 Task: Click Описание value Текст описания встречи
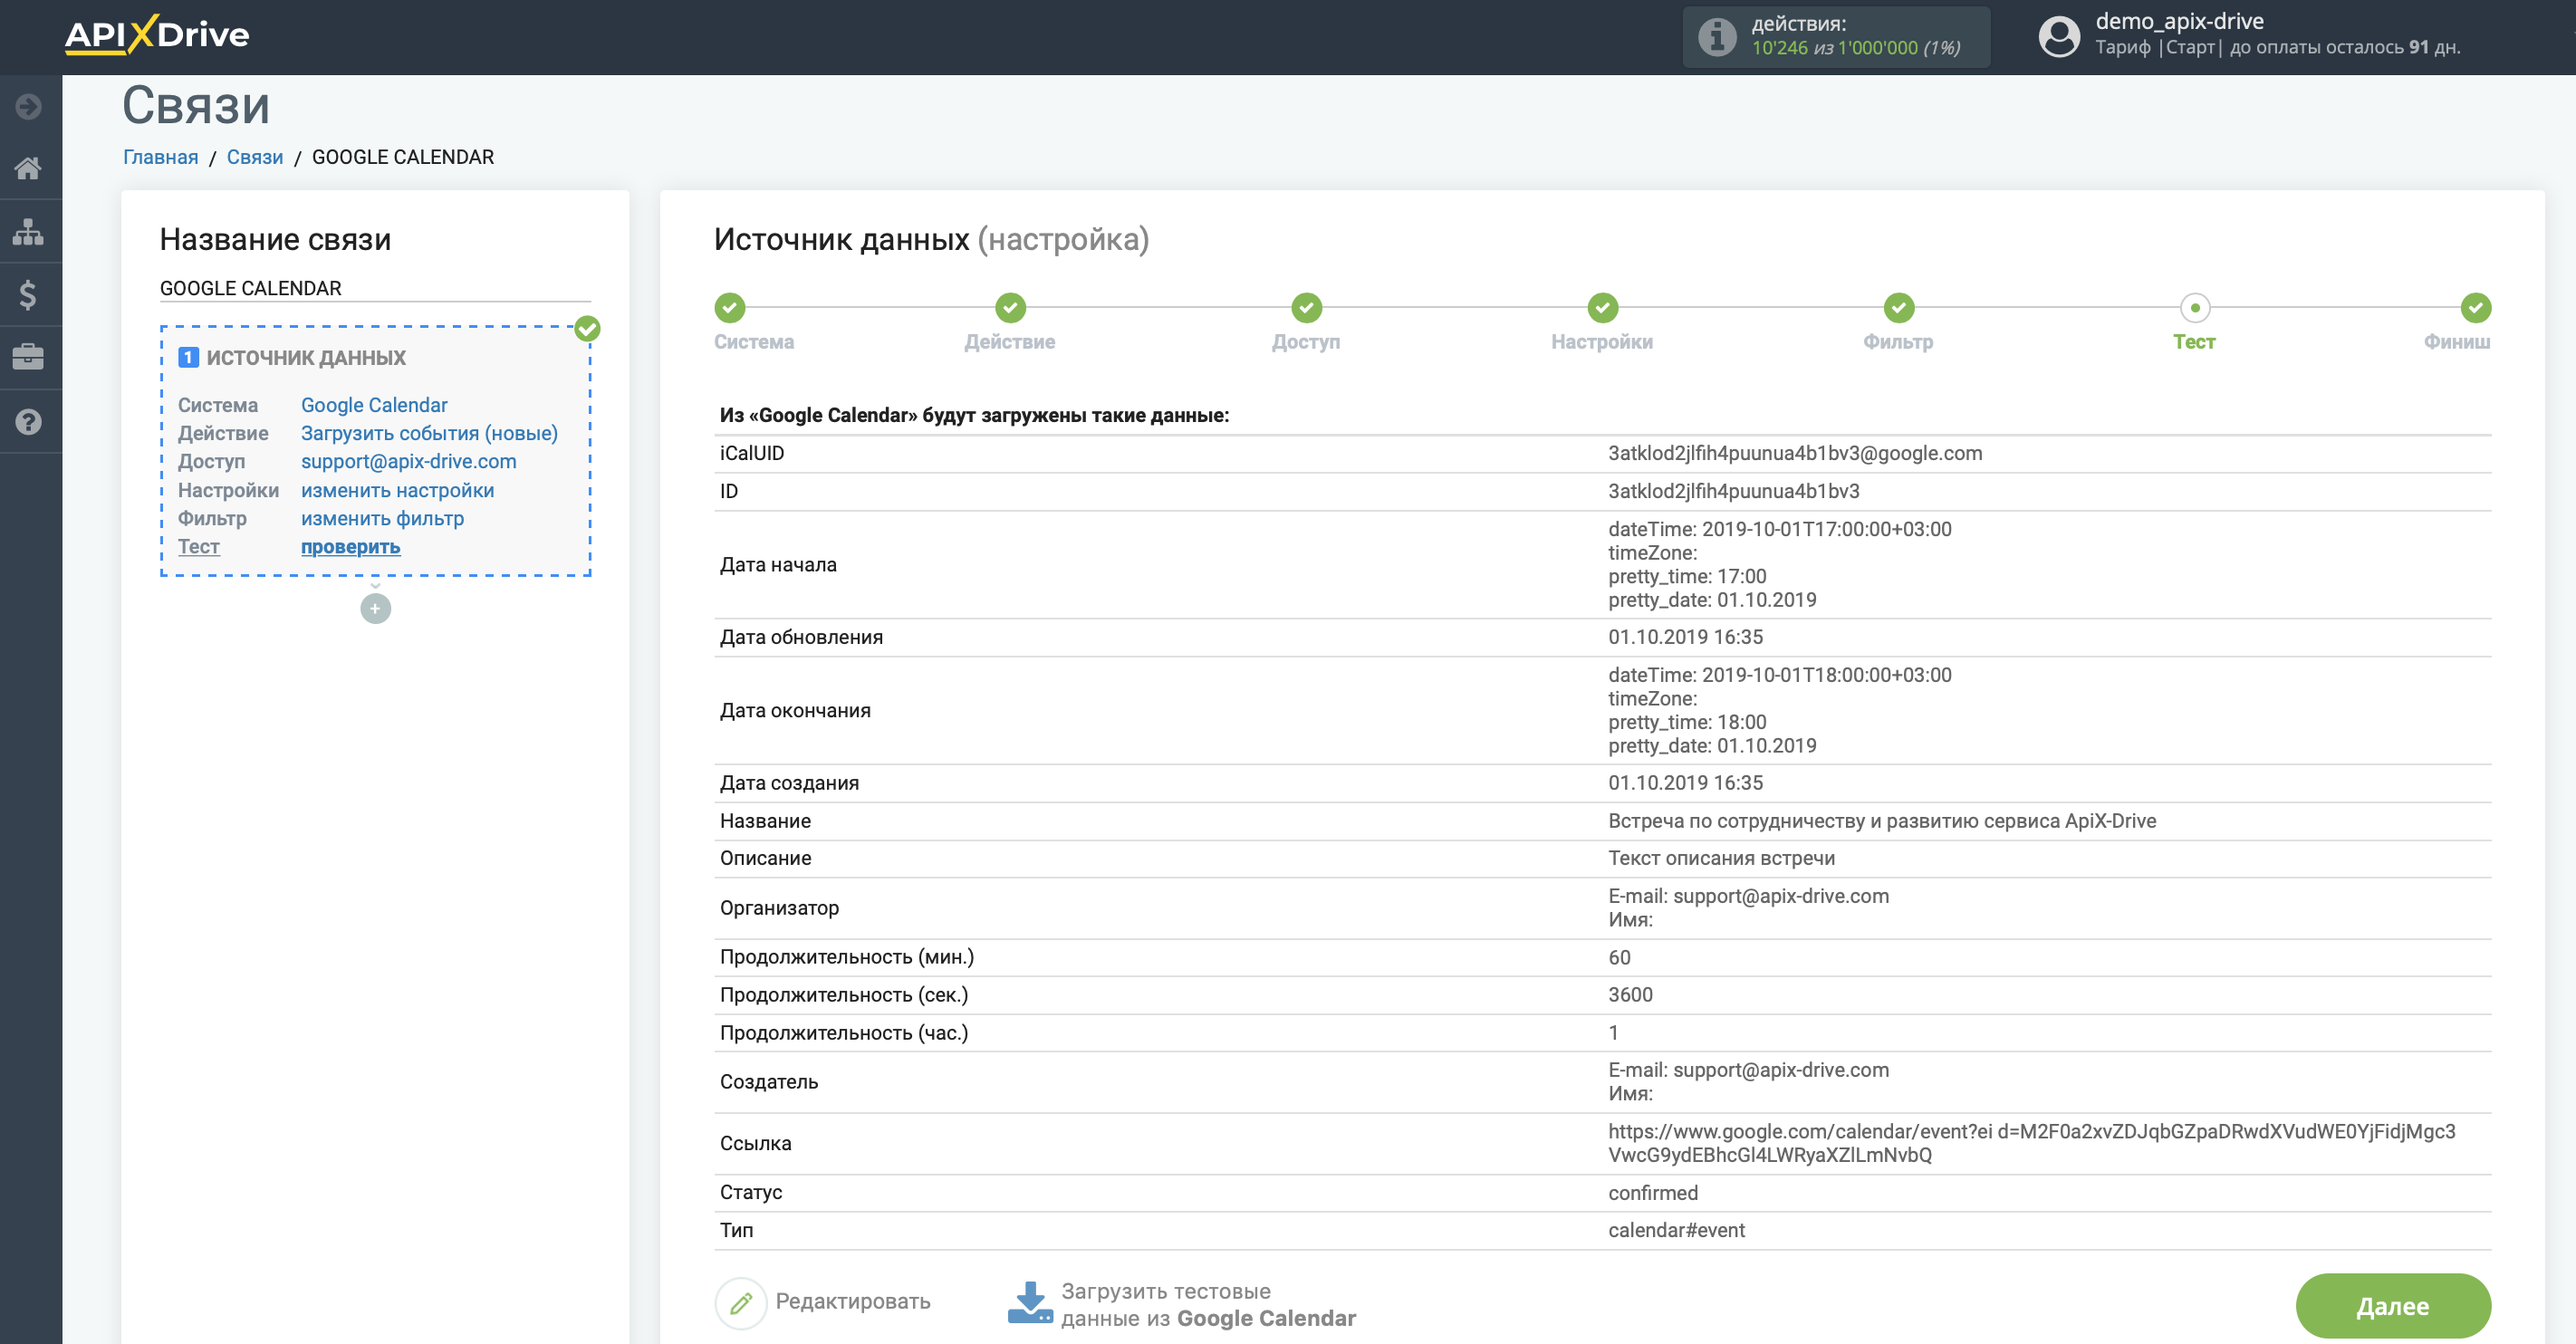[1721, 858]
